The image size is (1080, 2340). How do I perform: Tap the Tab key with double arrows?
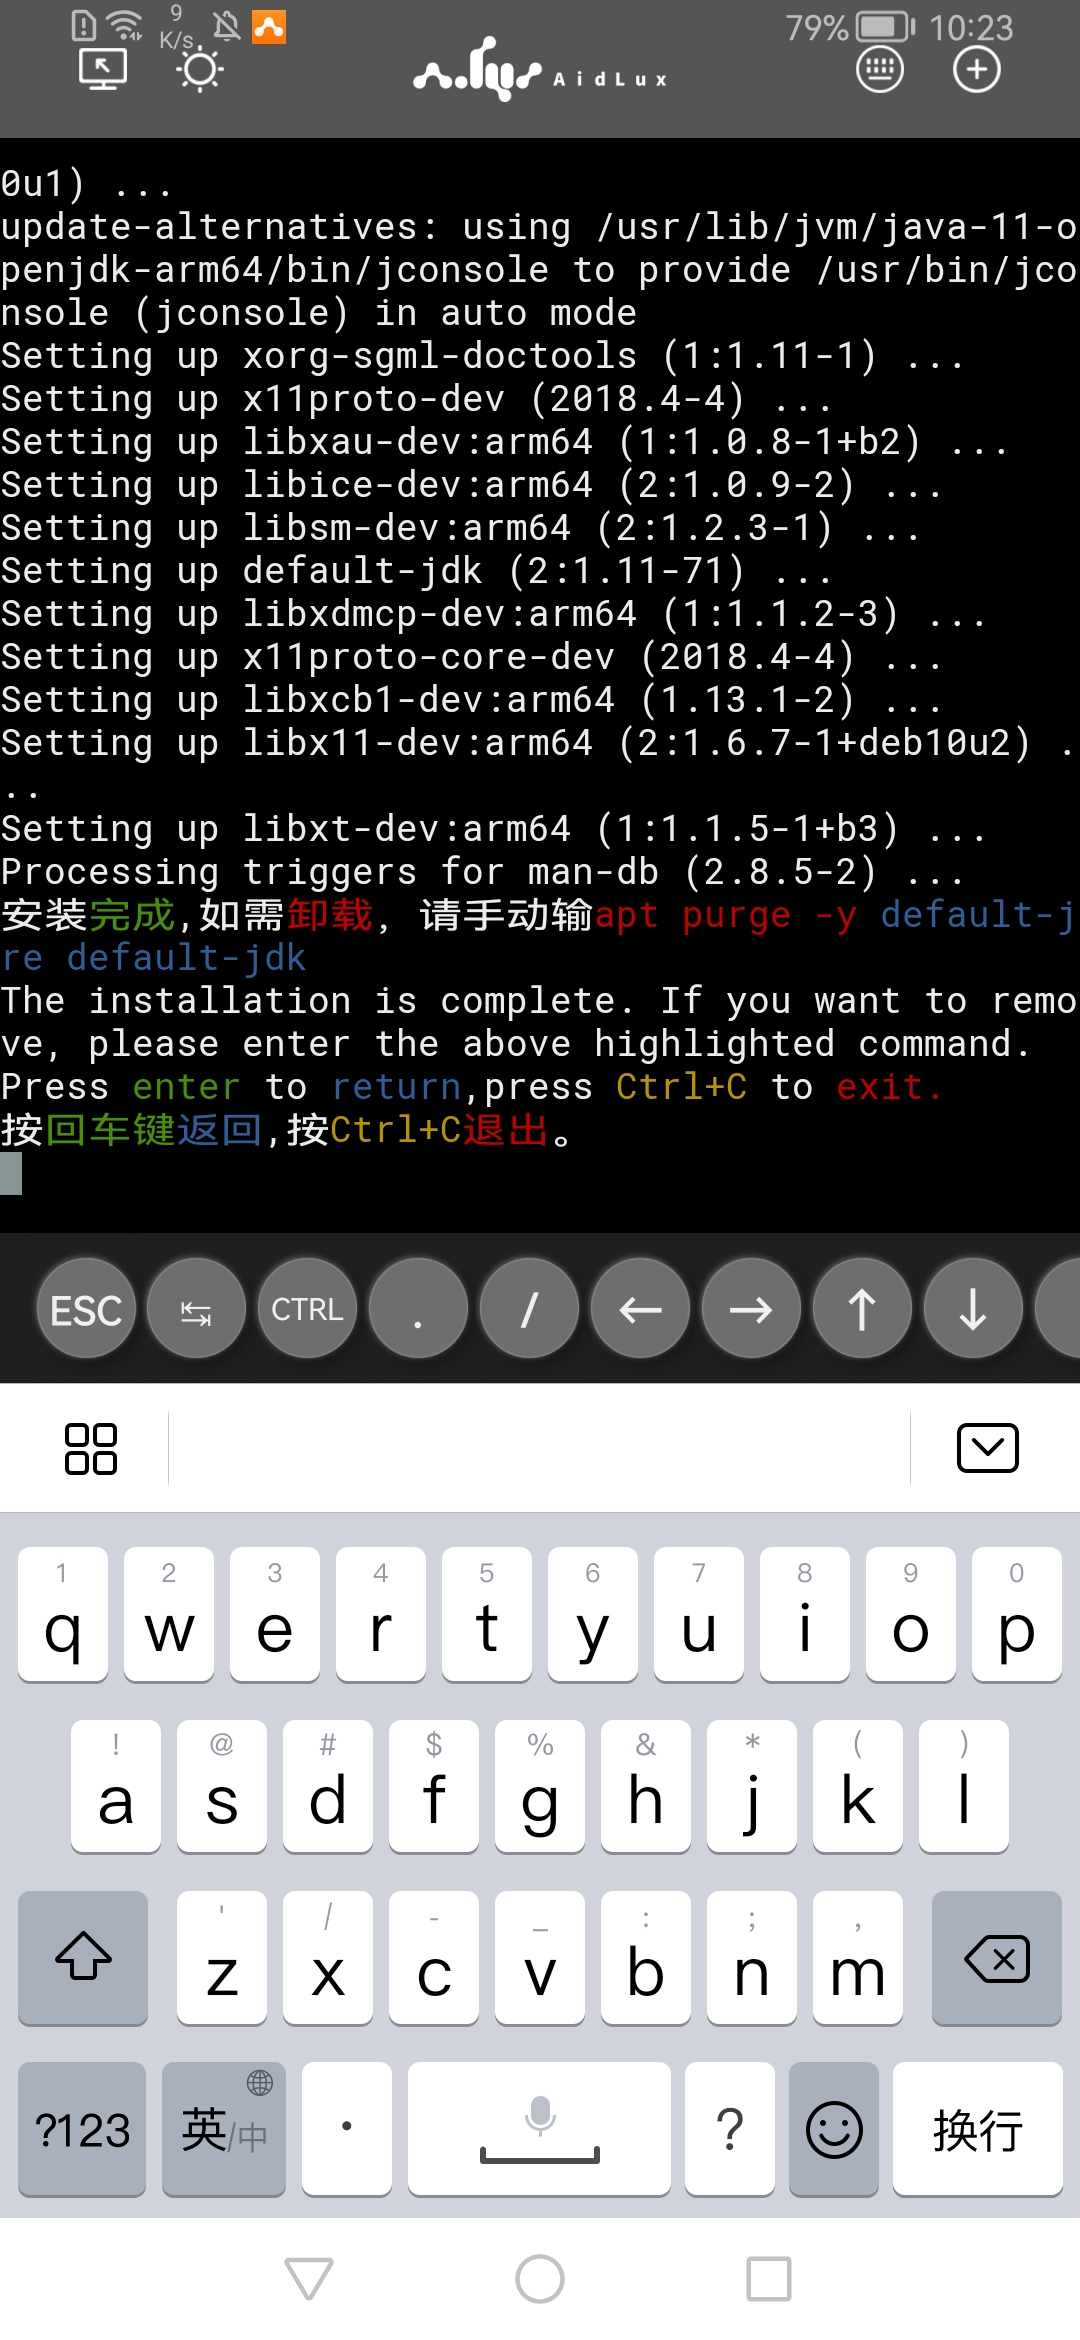[196, 1309]
